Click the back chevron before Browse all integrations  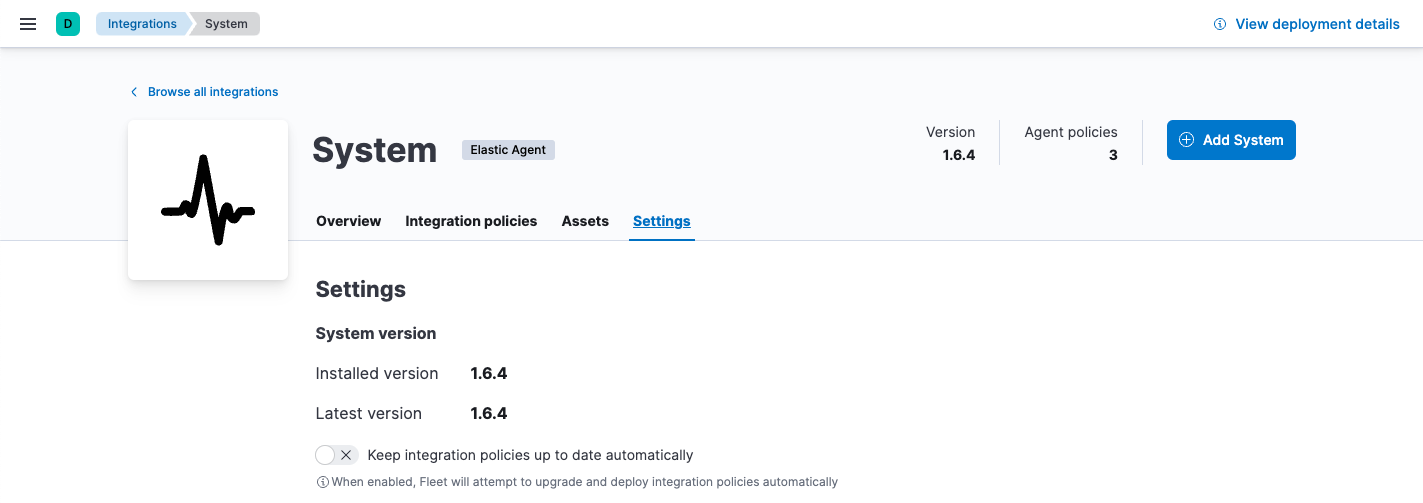click(x=134, y=92)
